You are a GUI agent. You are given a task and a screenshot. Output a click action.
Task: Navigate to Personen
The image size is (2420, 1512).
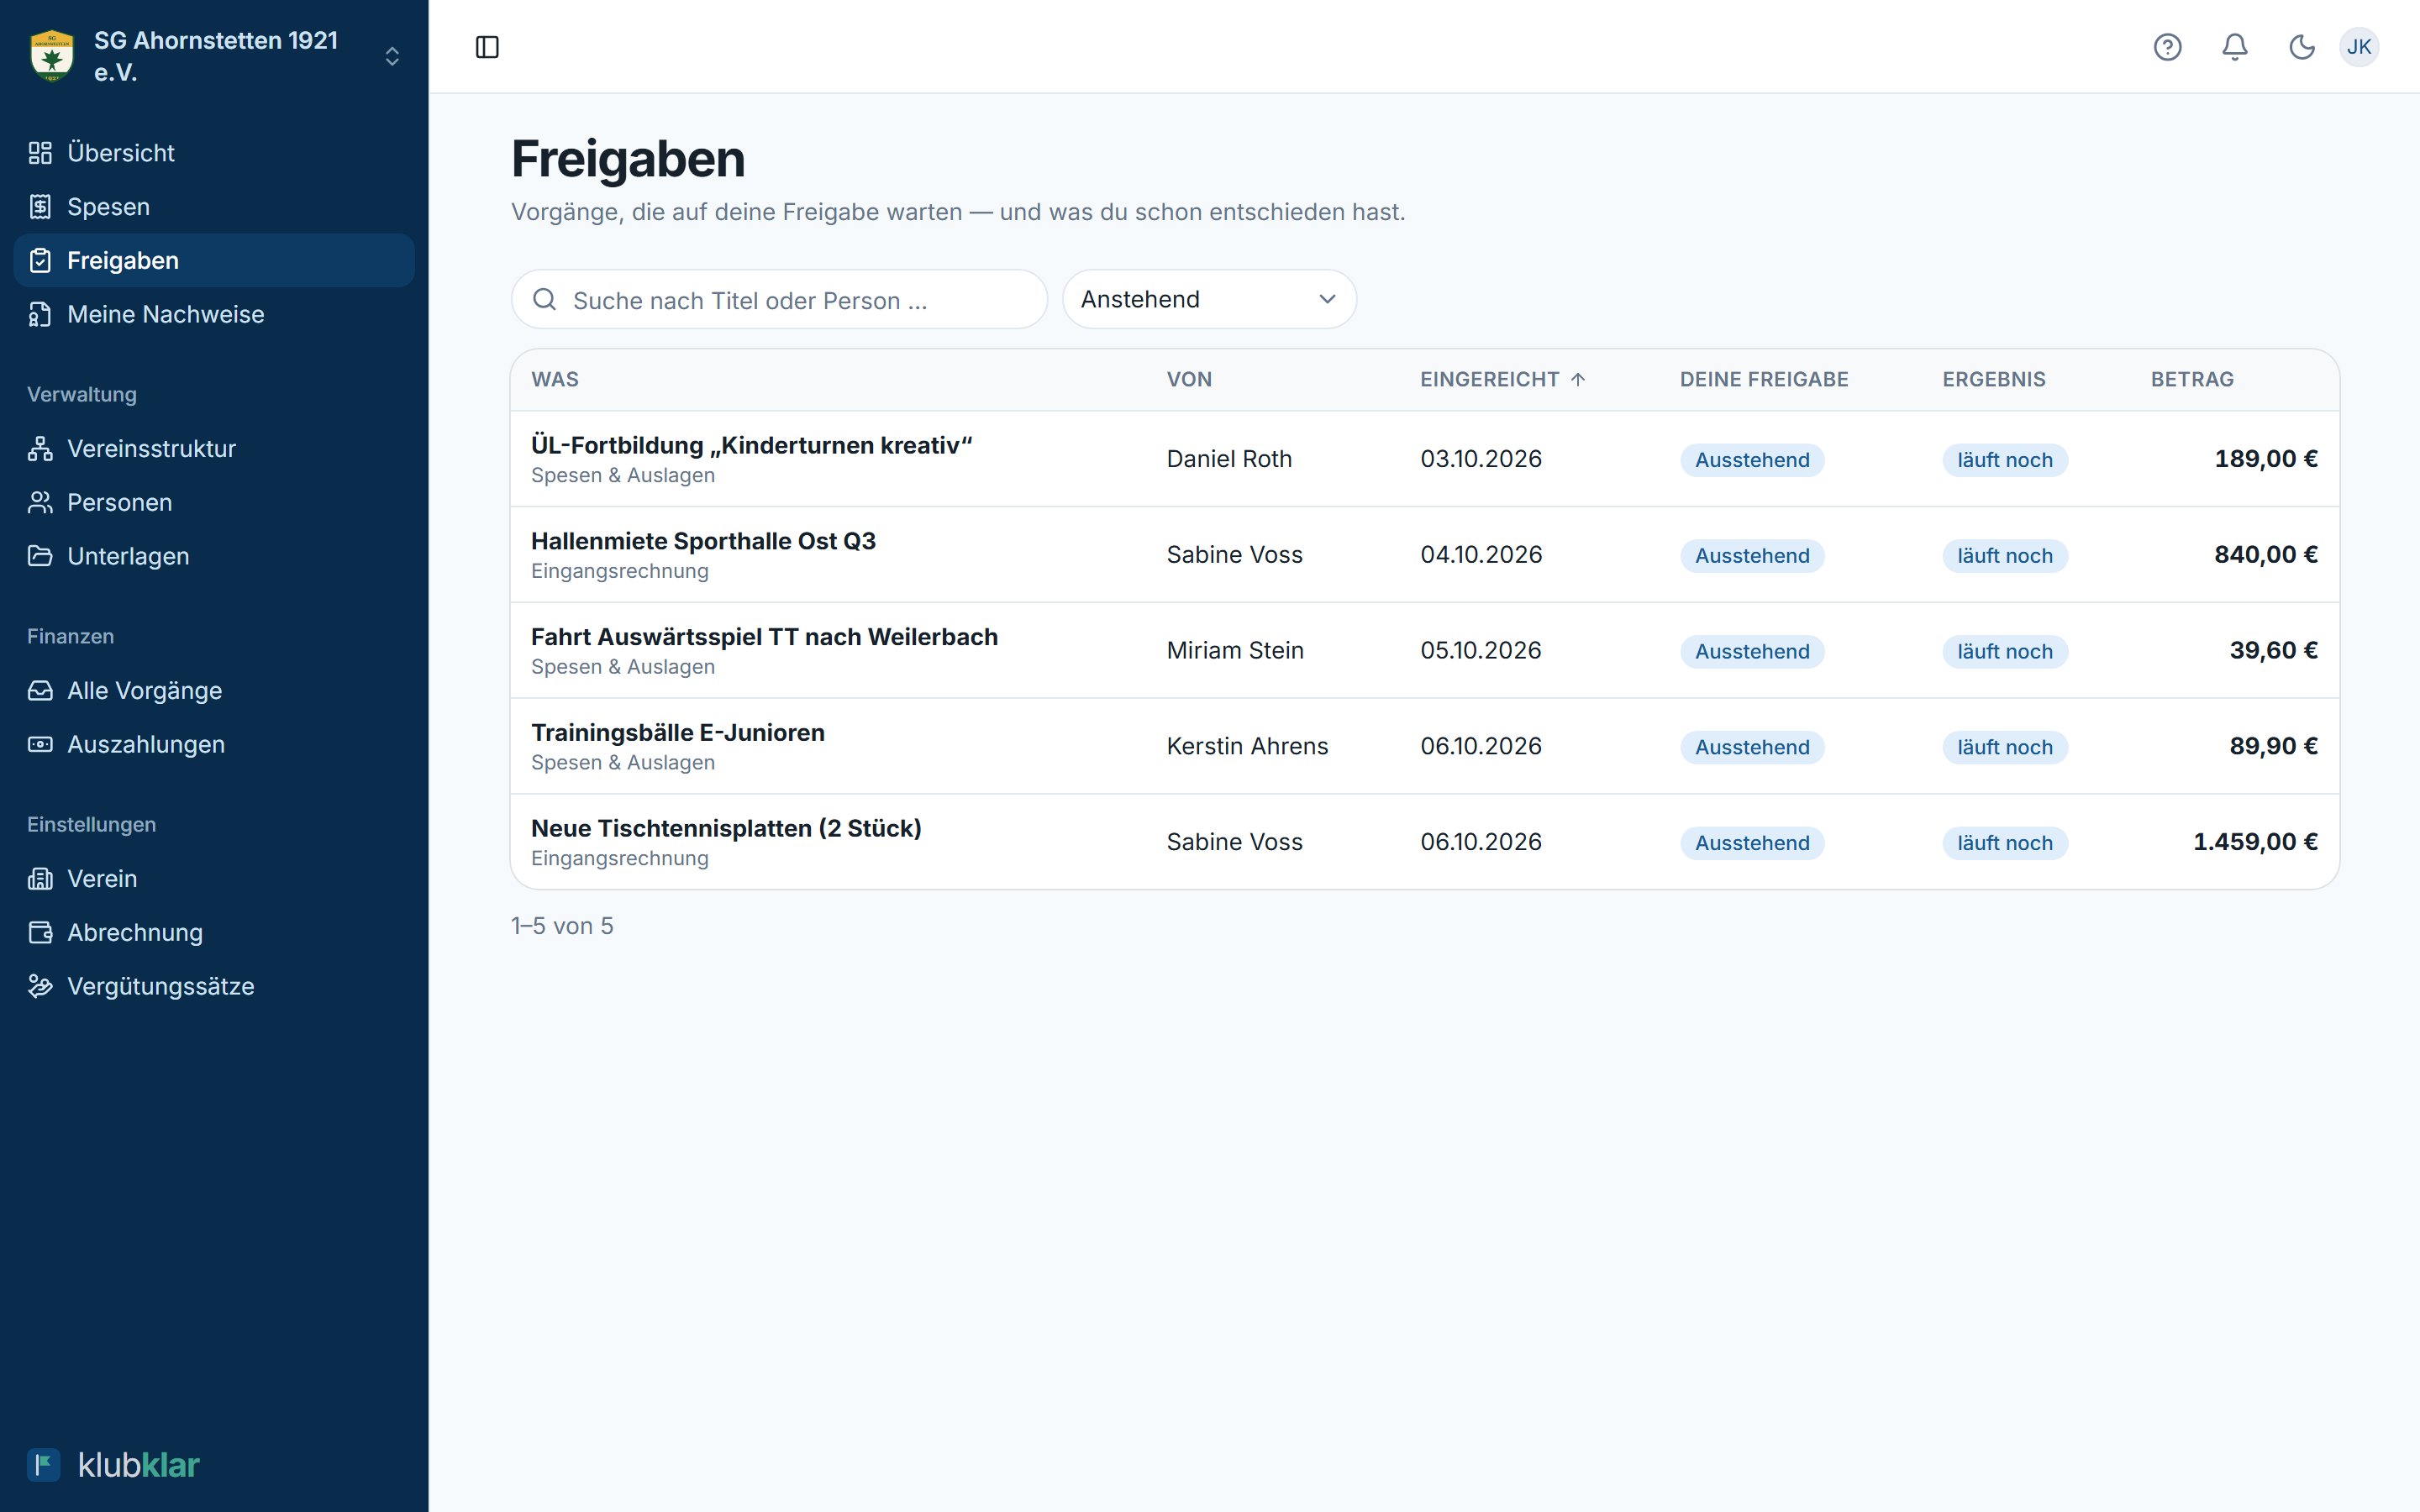click(x=214, y=503)
